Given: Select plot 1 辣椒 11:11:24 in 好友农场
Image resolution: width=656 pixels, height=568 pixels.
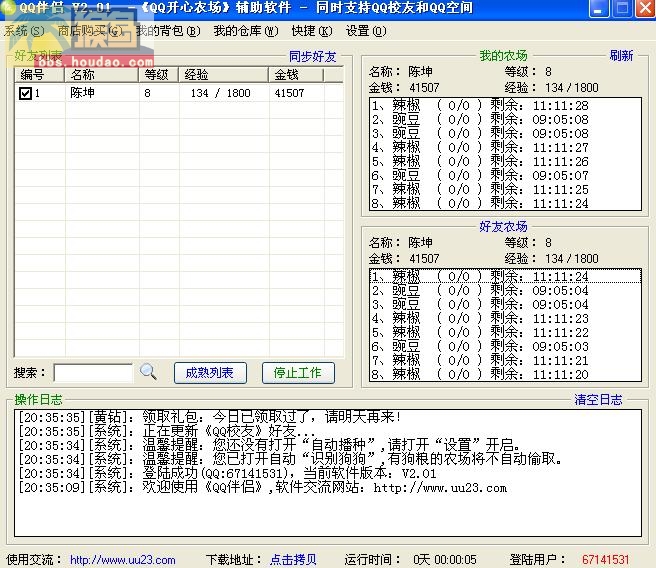Looking at the screenshot, I should tap(505, 276).
